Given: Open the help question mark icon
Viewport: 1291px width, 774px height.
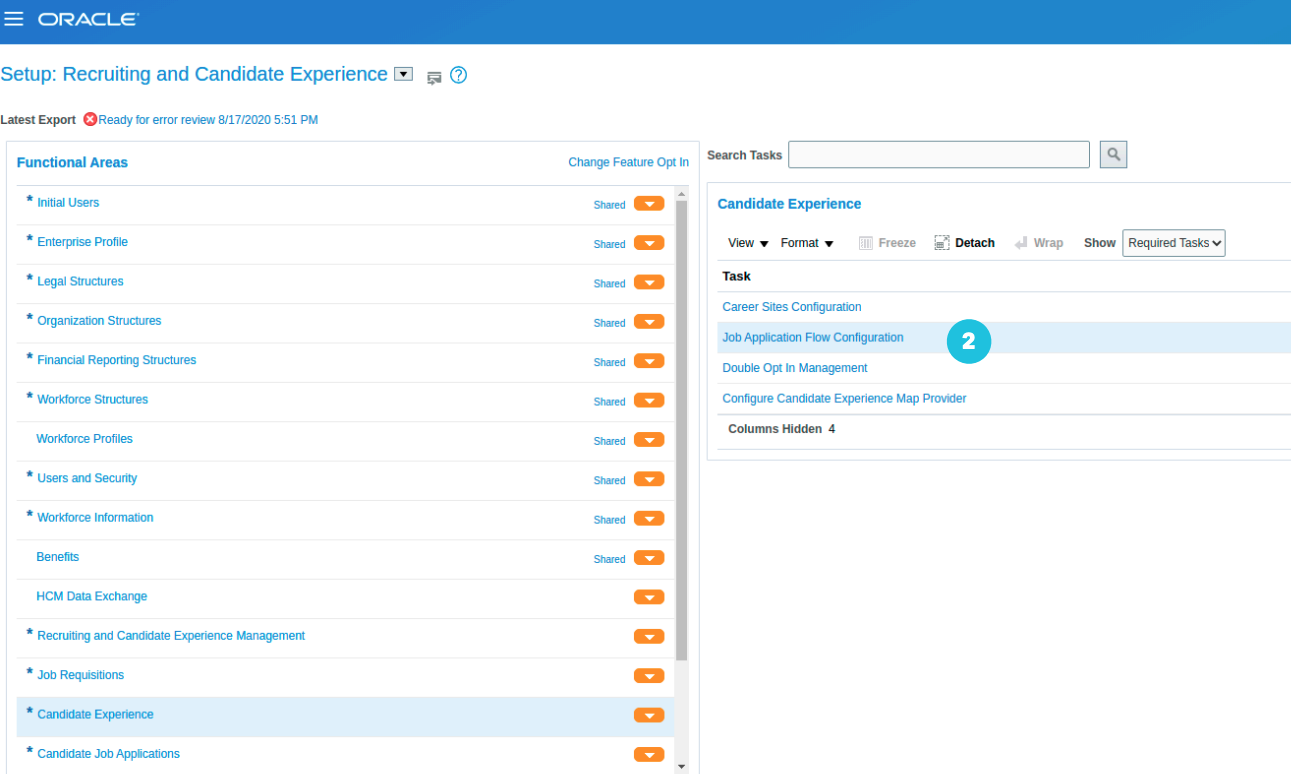Looking at the screenshot, I should (459, 75).
